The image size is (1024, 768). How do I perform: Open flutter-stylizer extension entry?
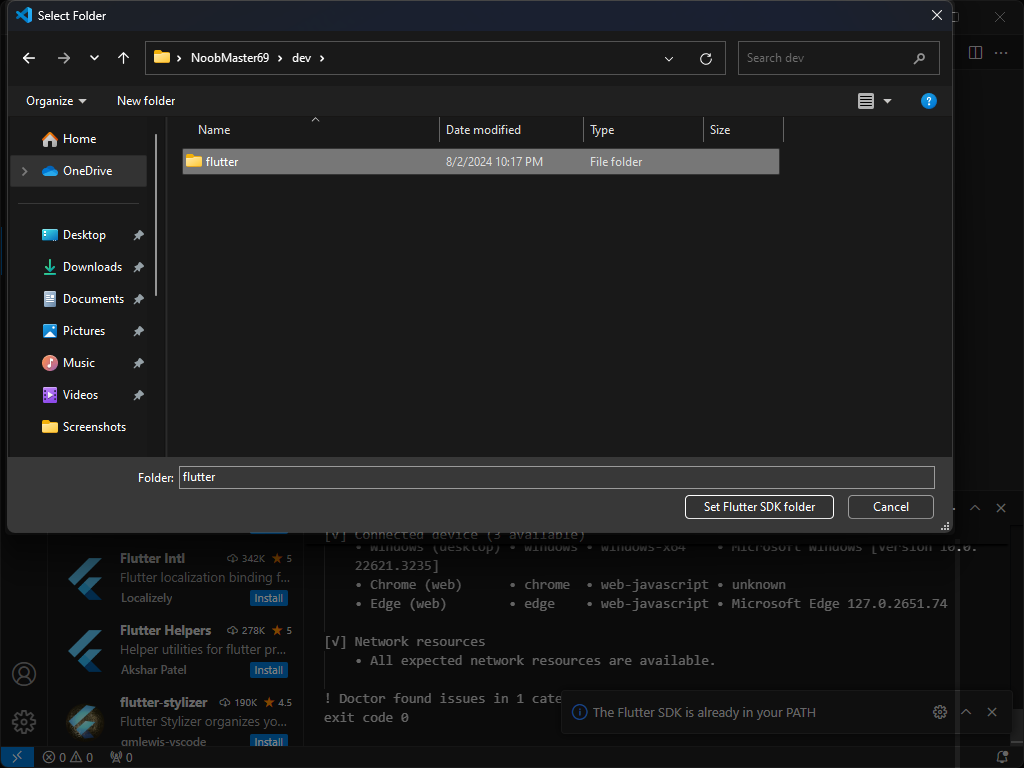pos(178,718)
